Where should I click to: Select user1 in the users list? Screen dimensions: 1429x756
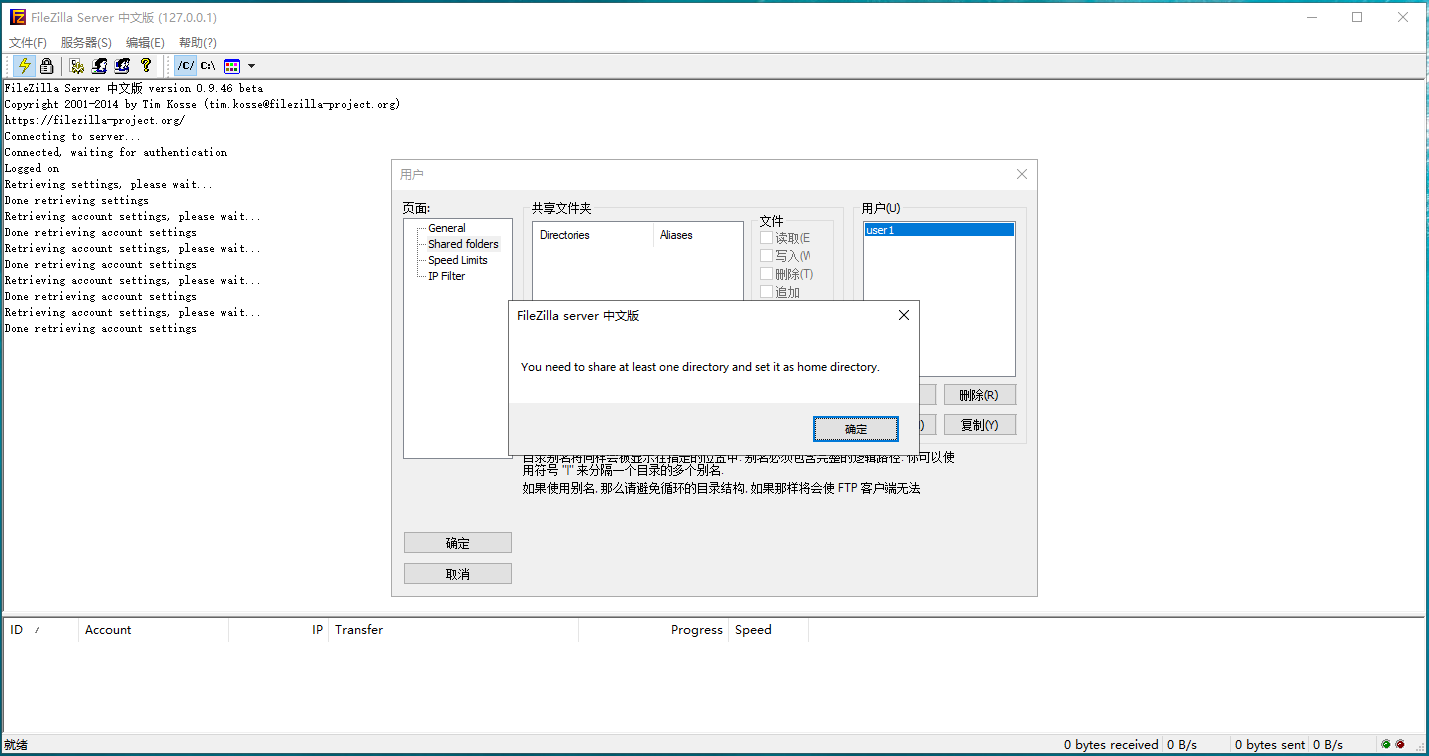click(939, 230)
